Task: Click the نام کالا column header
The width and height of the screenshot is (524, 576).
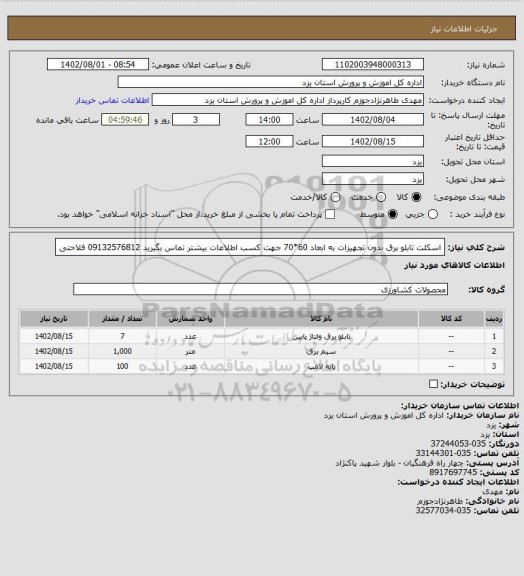Action: tap(321, 318)
